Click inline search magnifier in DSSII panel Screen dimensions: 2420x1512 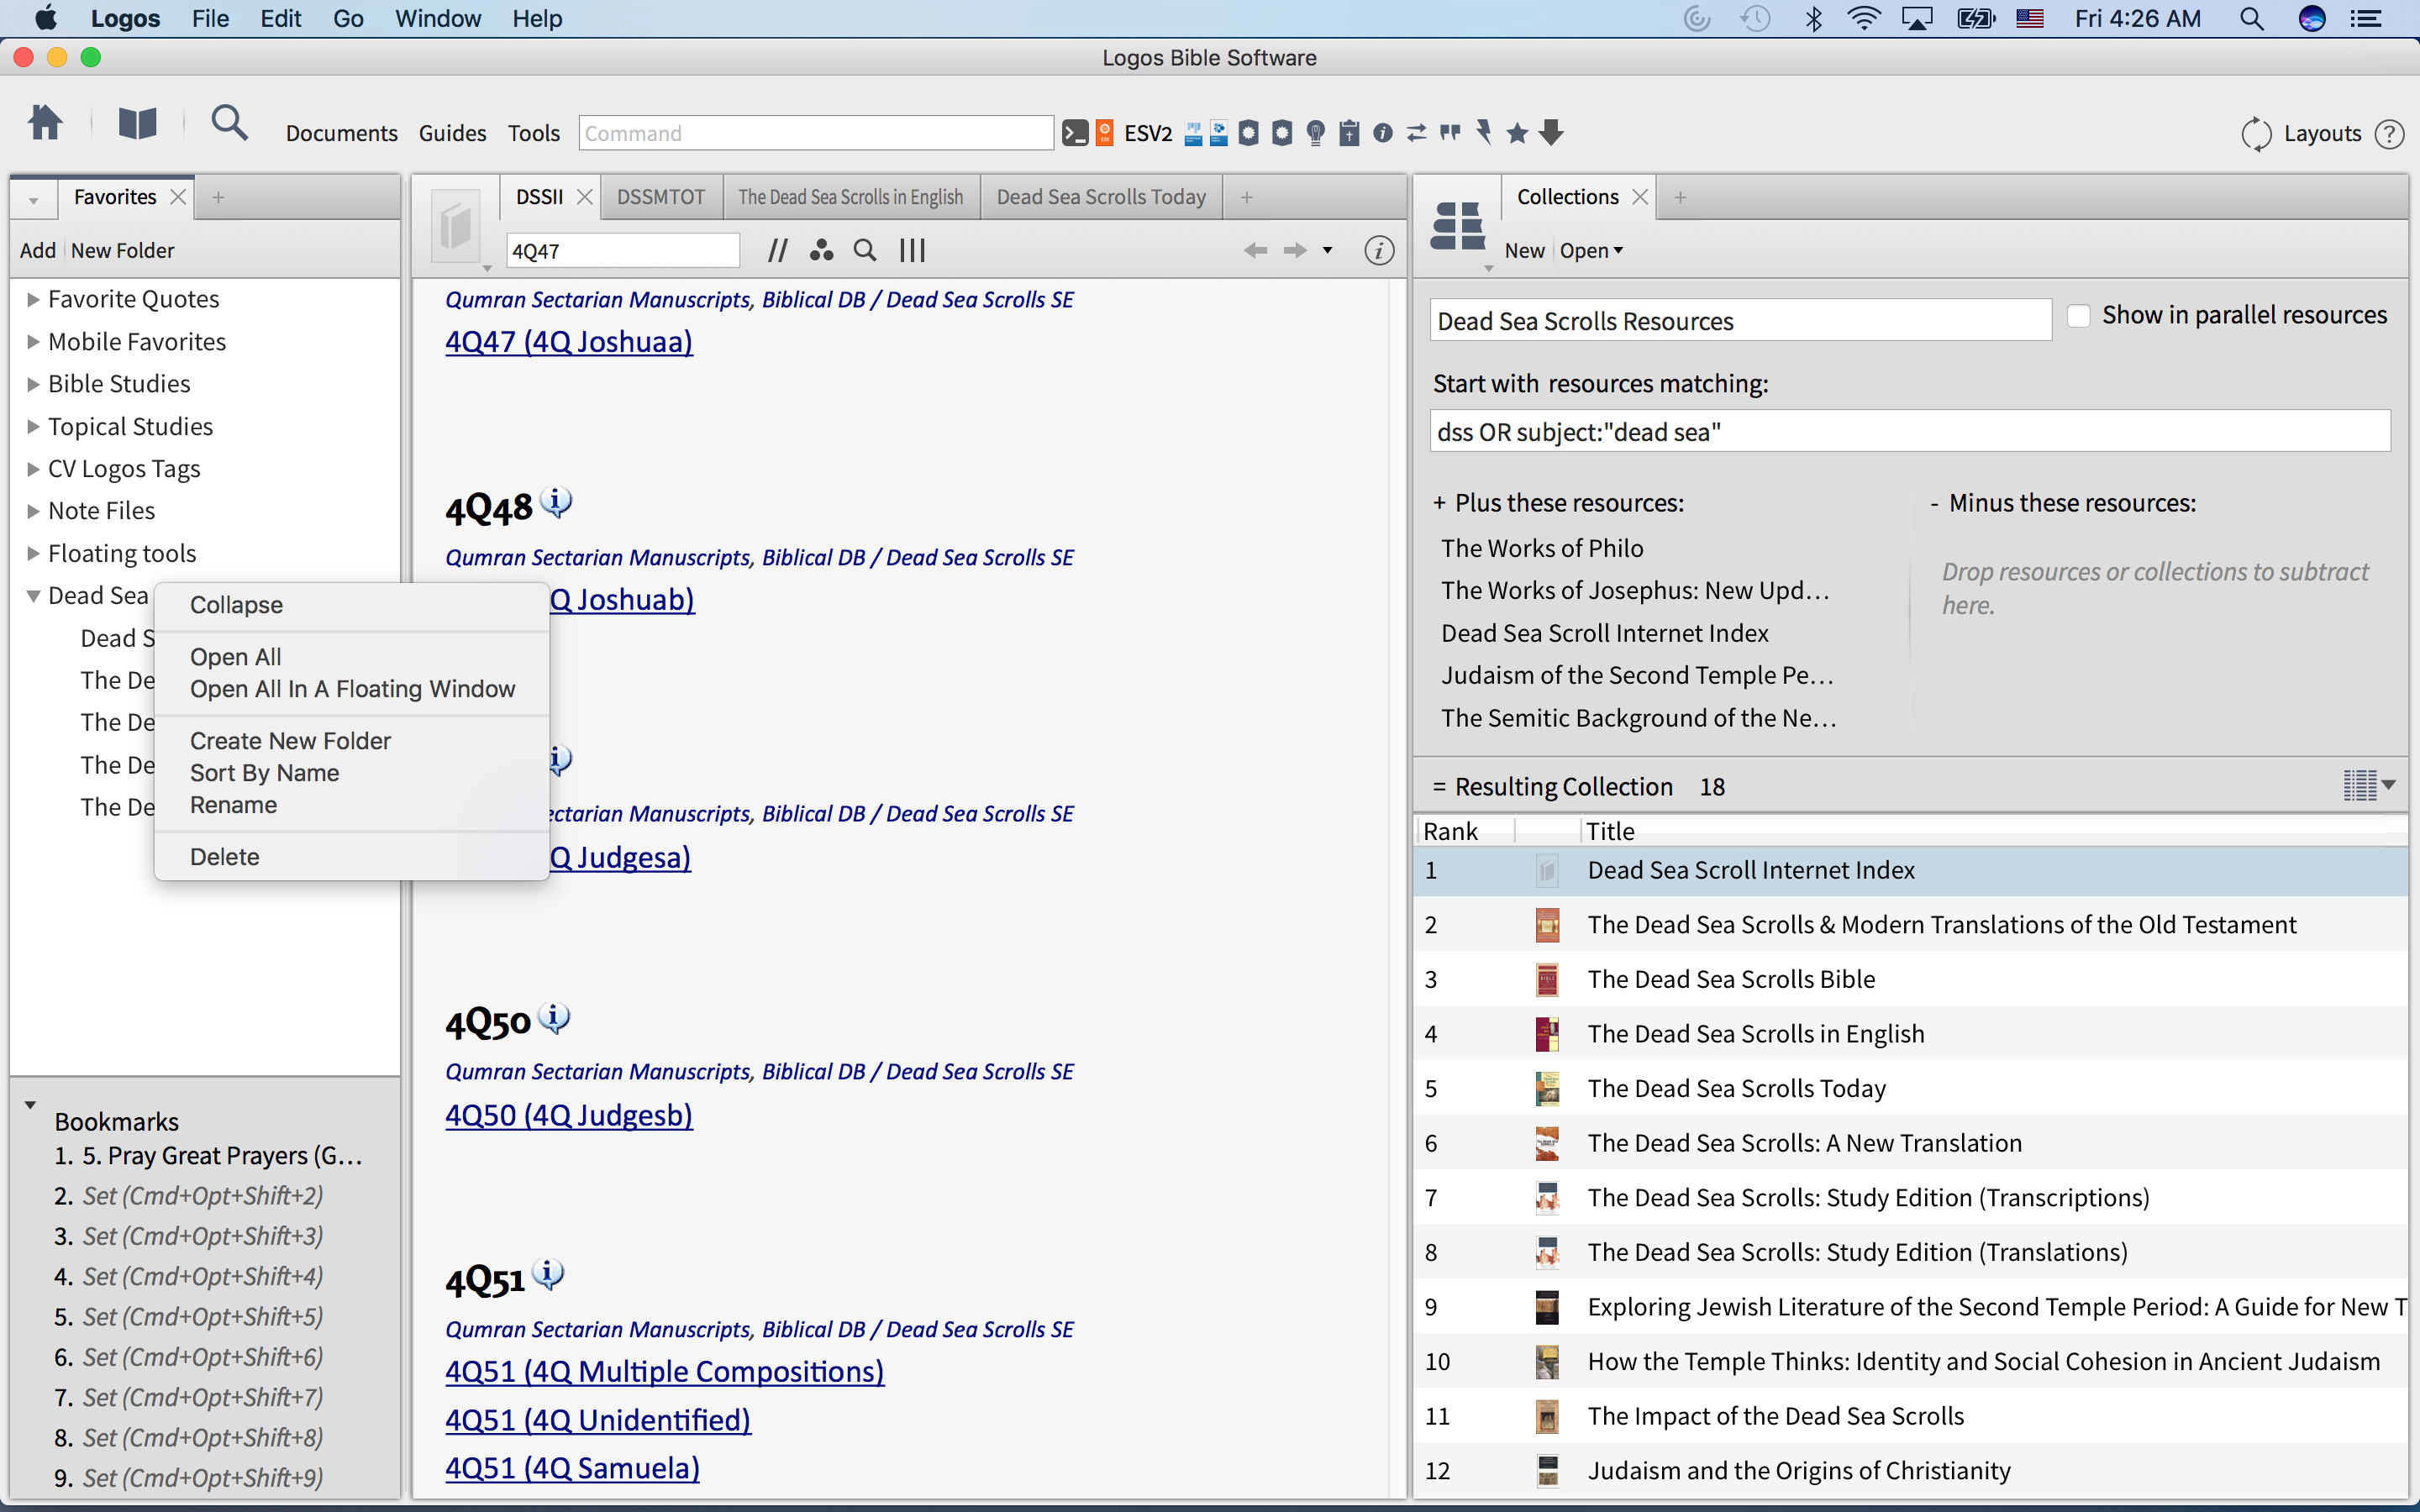865,250
